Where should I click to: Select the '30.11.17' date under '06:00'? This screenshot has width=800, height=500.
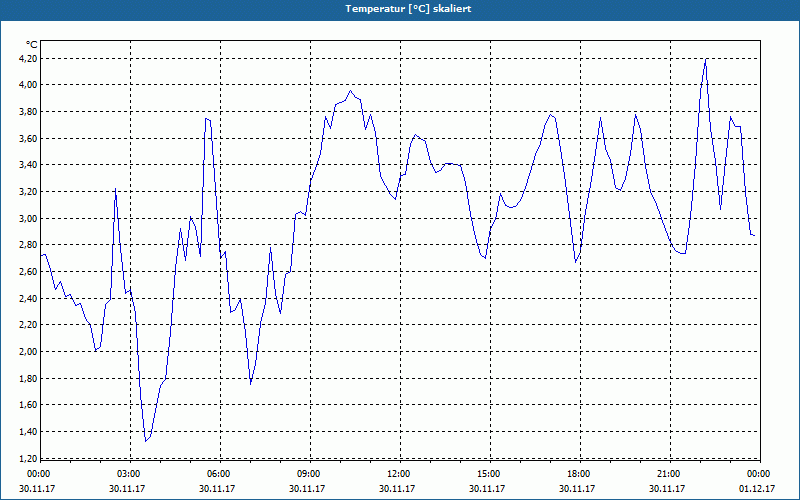click(217, 488)
